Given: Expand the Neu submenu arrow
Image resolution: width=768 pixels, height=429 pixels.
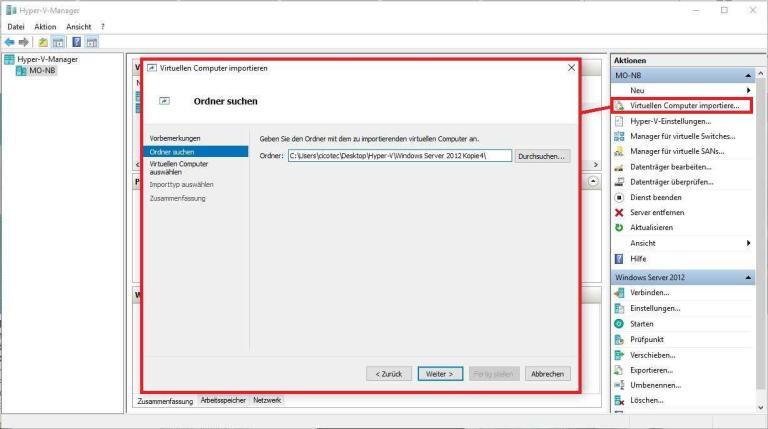Looking at the screenshot, I should pos(748,91).
